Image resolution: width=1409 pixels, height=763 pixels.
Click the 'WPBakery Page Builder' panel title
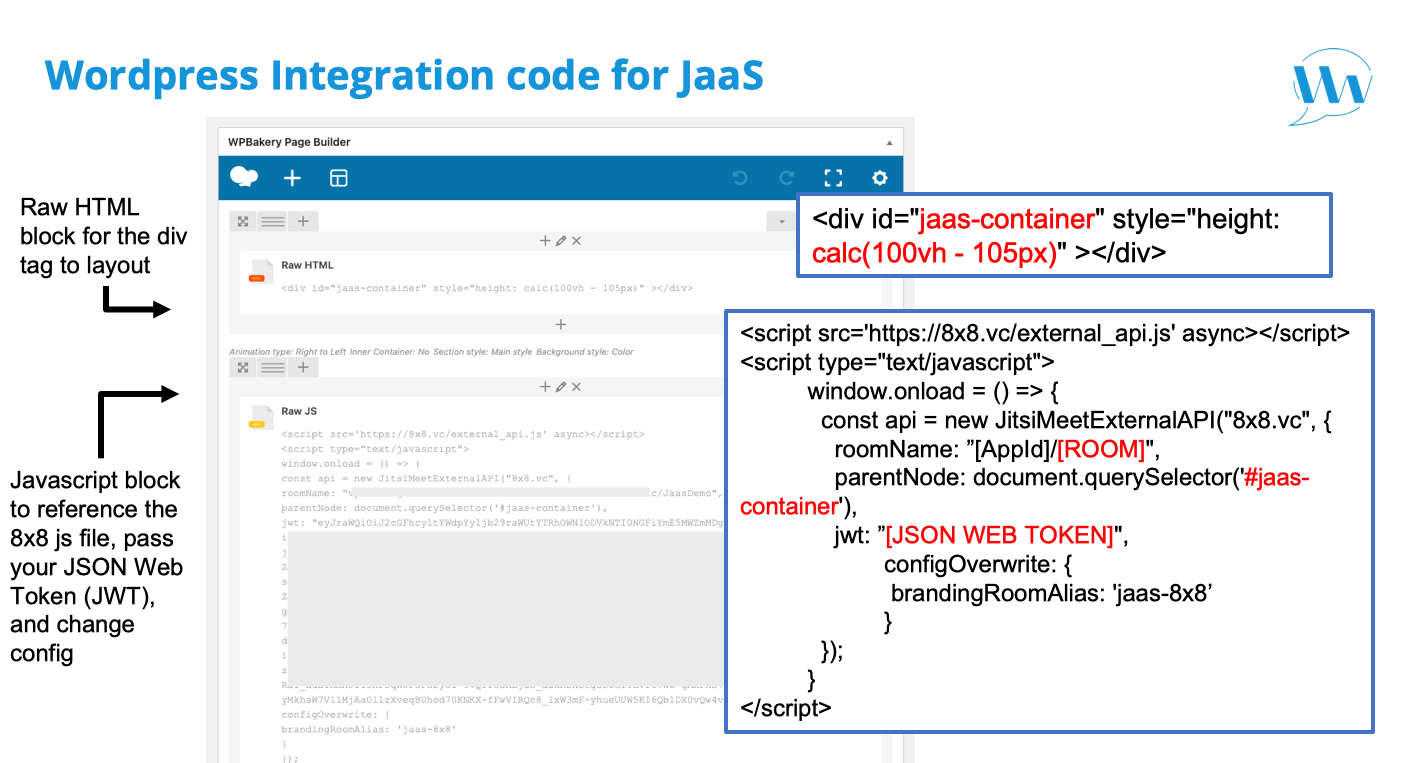tap(289, 143)
